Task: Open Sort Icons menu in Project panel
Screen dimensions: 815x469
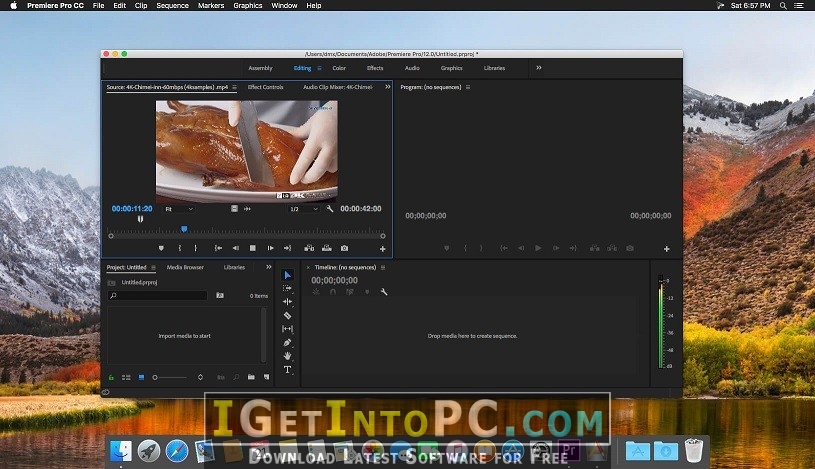Action: (200, 377)
